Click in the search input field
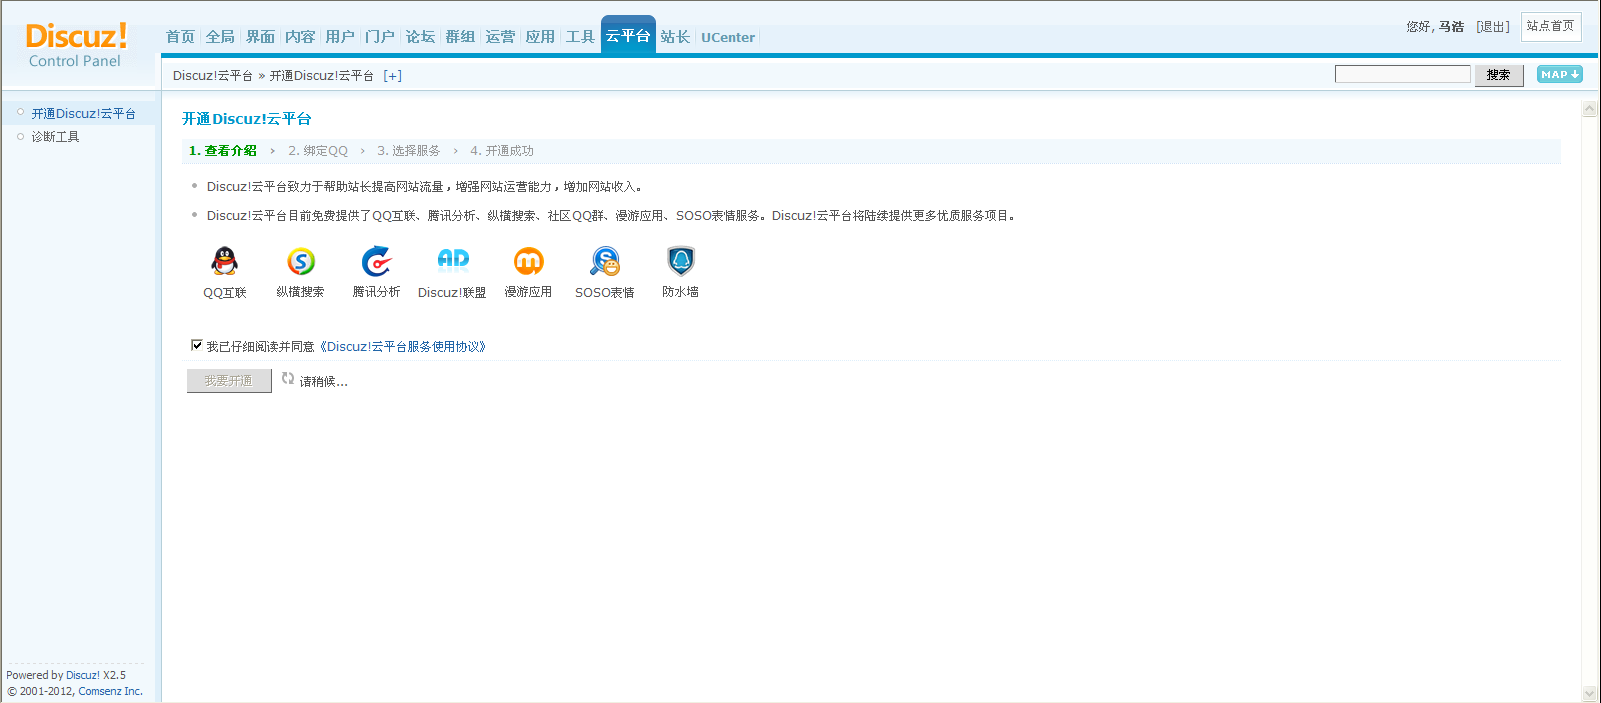1601x703 pixels. 1402,75
